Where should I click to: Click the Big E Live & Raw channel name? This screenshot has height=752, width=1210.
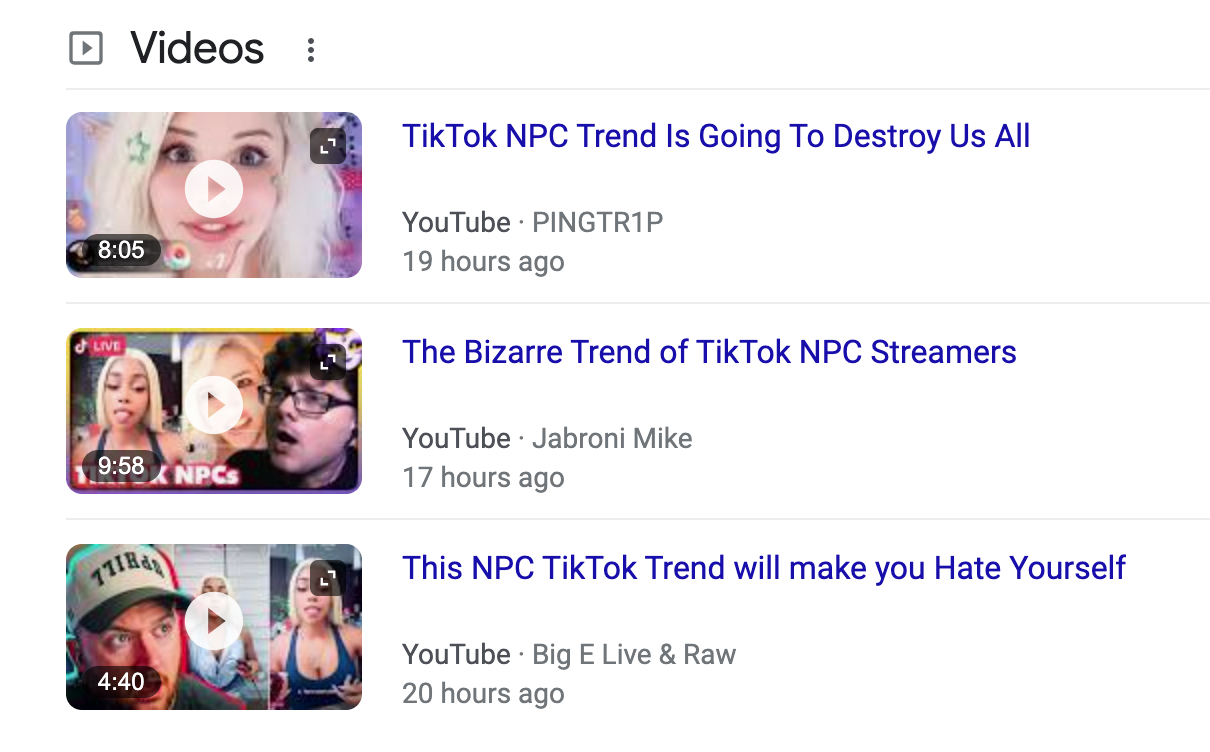(634, 654)
